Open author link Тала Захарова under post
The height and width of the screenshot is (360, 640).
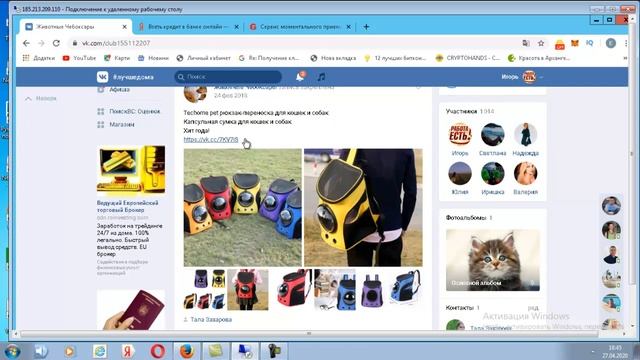click(211, 320)
